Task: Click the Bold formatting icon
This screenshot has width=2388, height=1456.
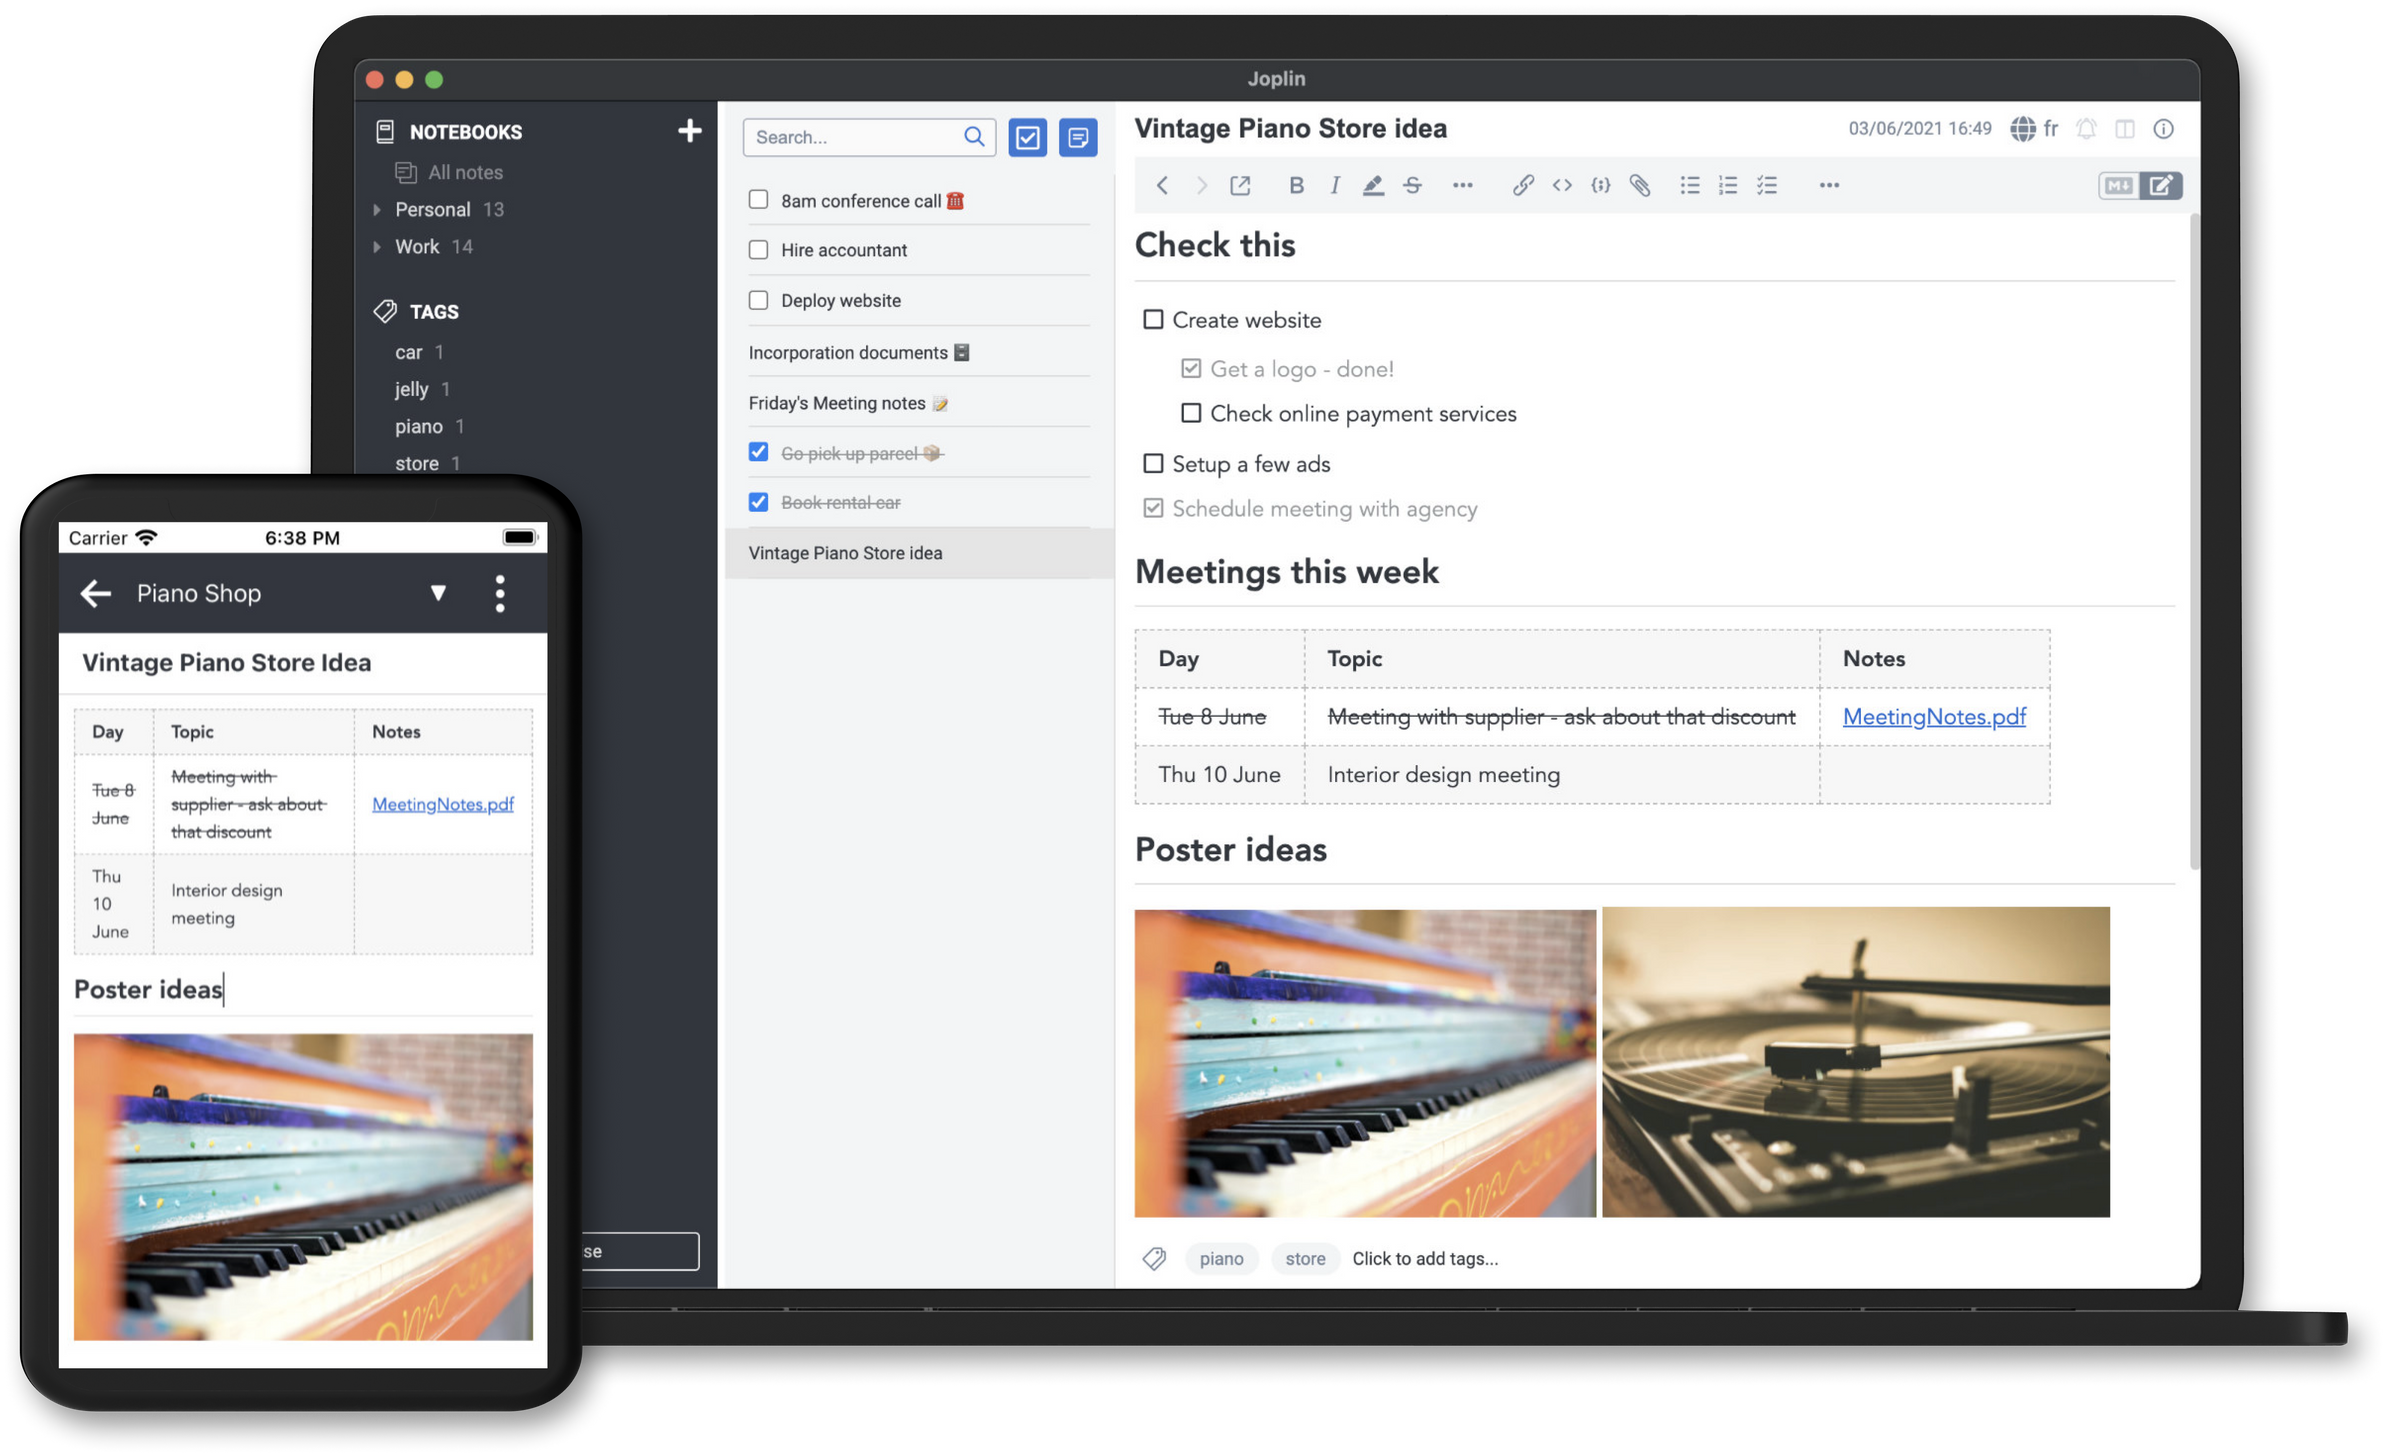Action: pos(1295,184)
